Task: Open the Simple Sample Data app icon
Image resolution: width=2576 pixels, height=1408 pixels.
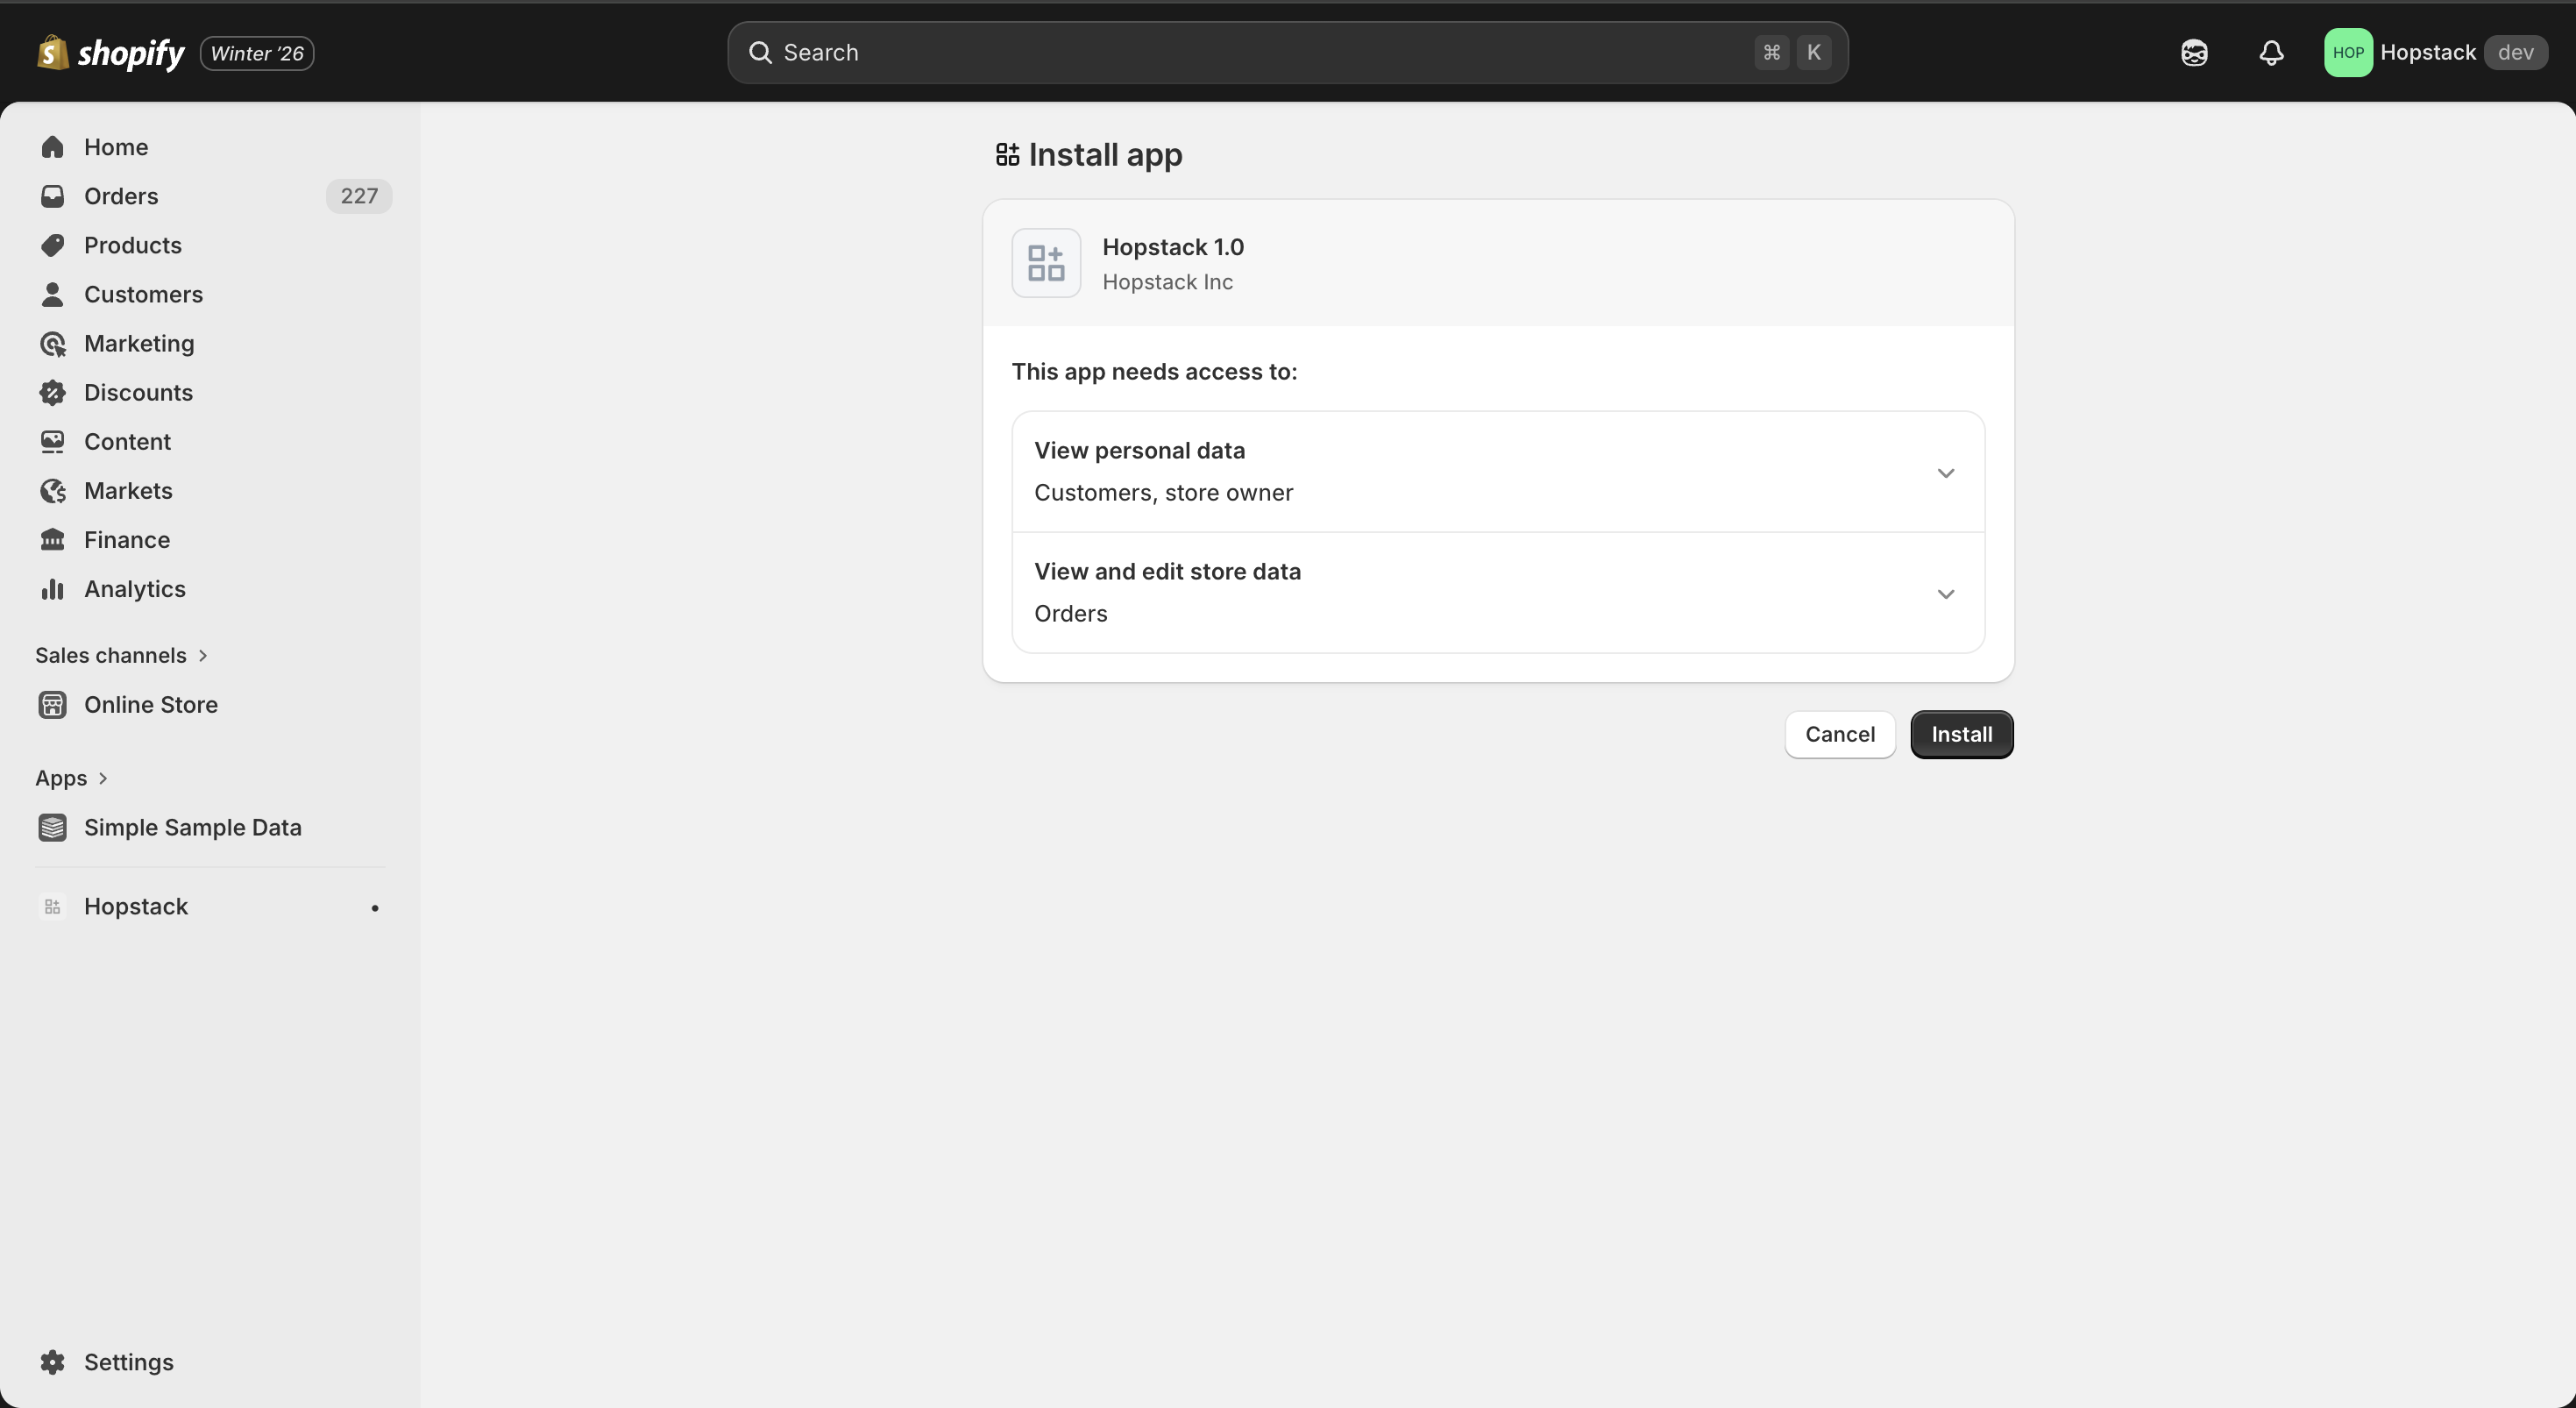Action: [x=53, y=828]
